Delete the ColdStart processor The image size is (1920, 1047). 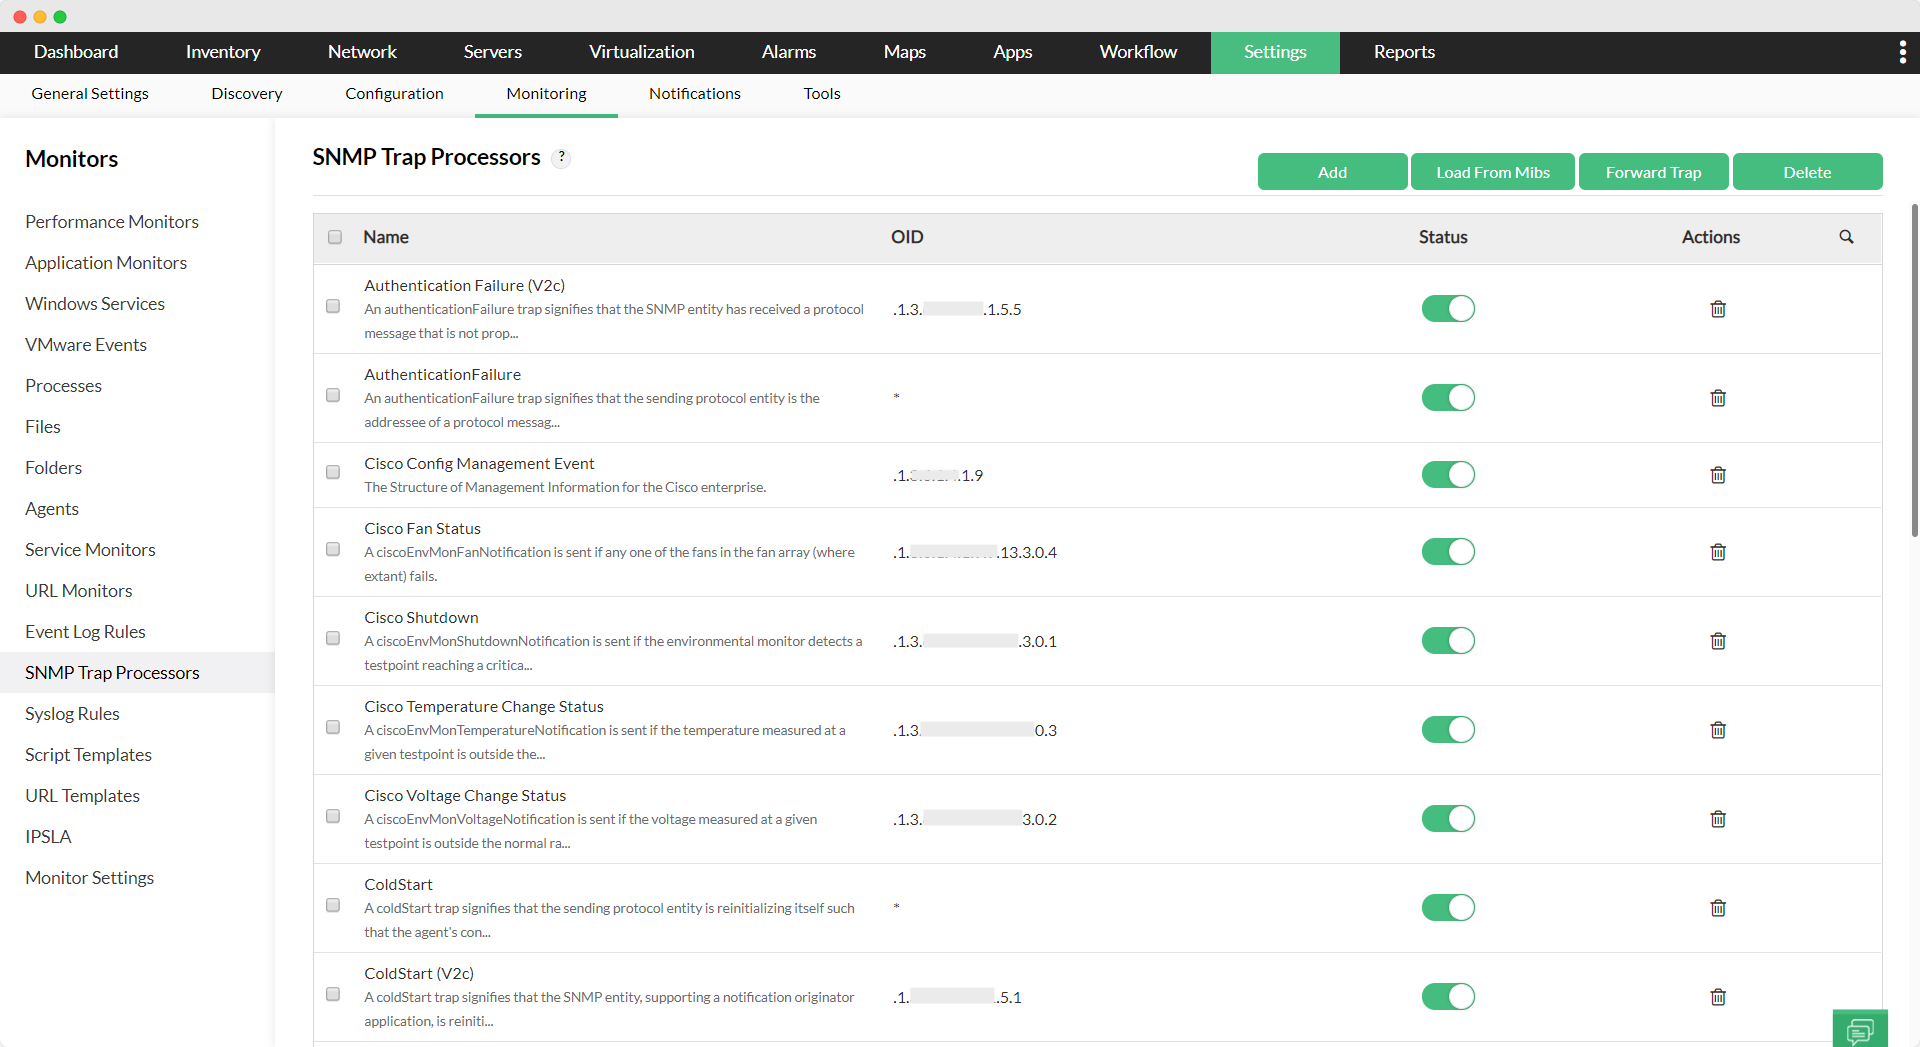[1718, 907]
